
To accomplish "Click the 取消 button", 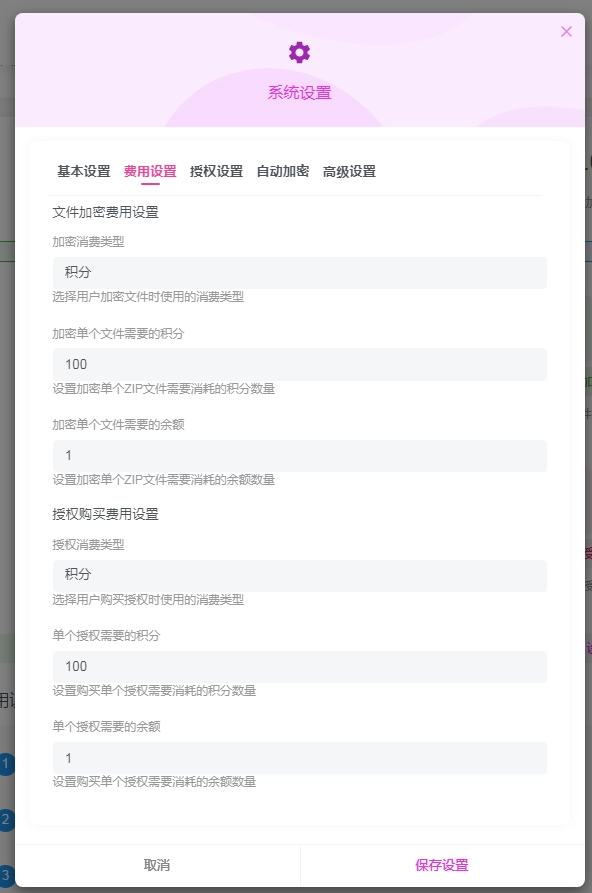I will point(157,865).
